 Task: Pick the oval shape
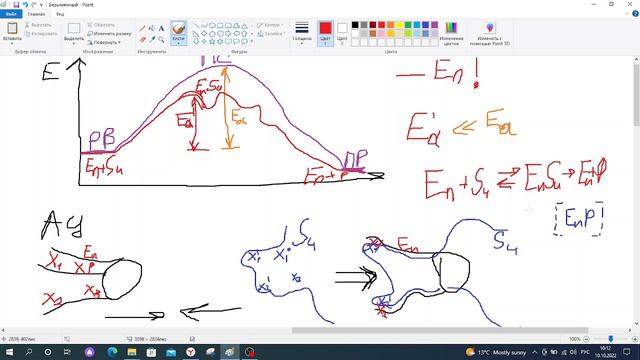[212, 25]
